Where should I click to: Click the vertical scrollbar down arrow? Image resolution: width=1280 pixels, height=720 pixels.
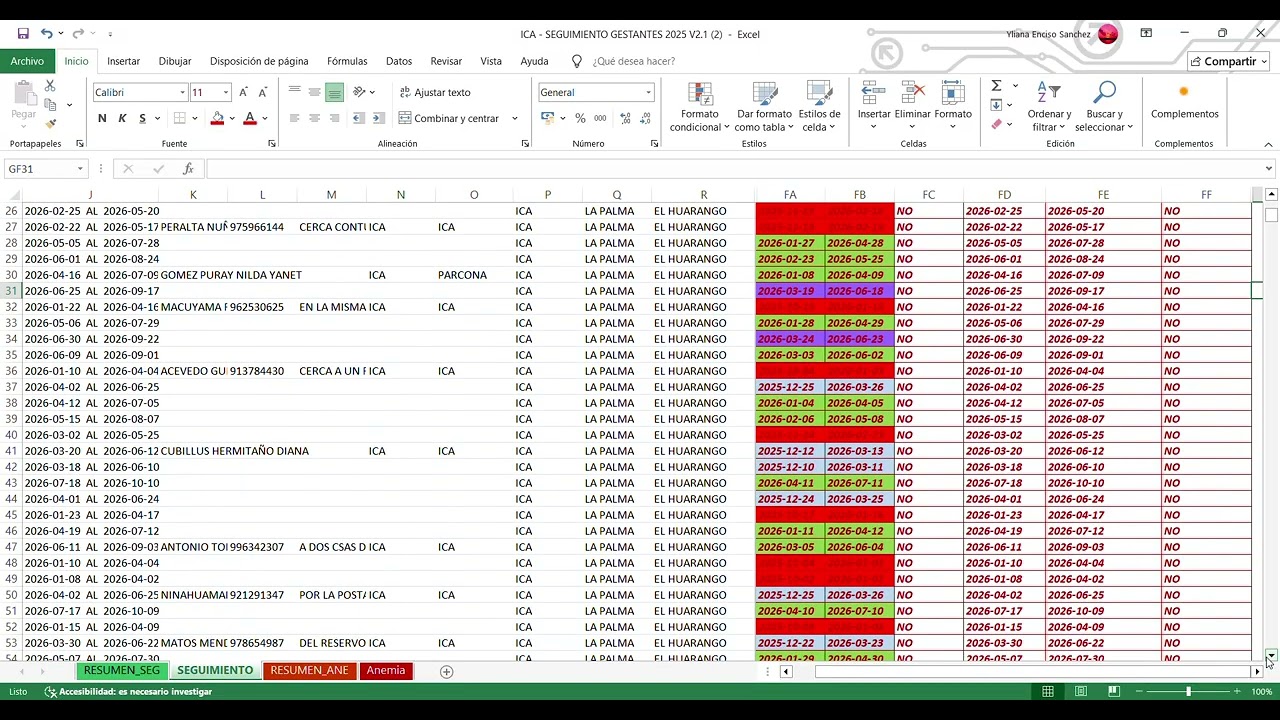point(1271,656)
